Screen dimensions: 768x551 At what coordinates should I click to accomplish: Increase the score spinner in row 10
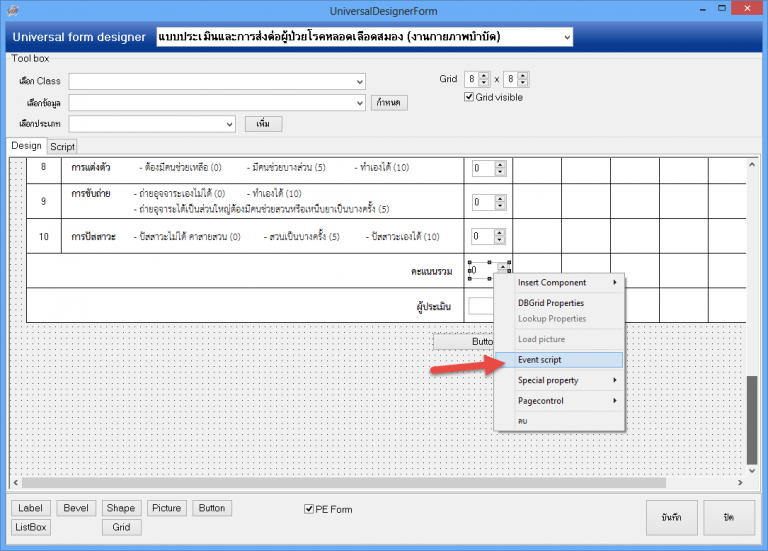(x=500, y=233)
